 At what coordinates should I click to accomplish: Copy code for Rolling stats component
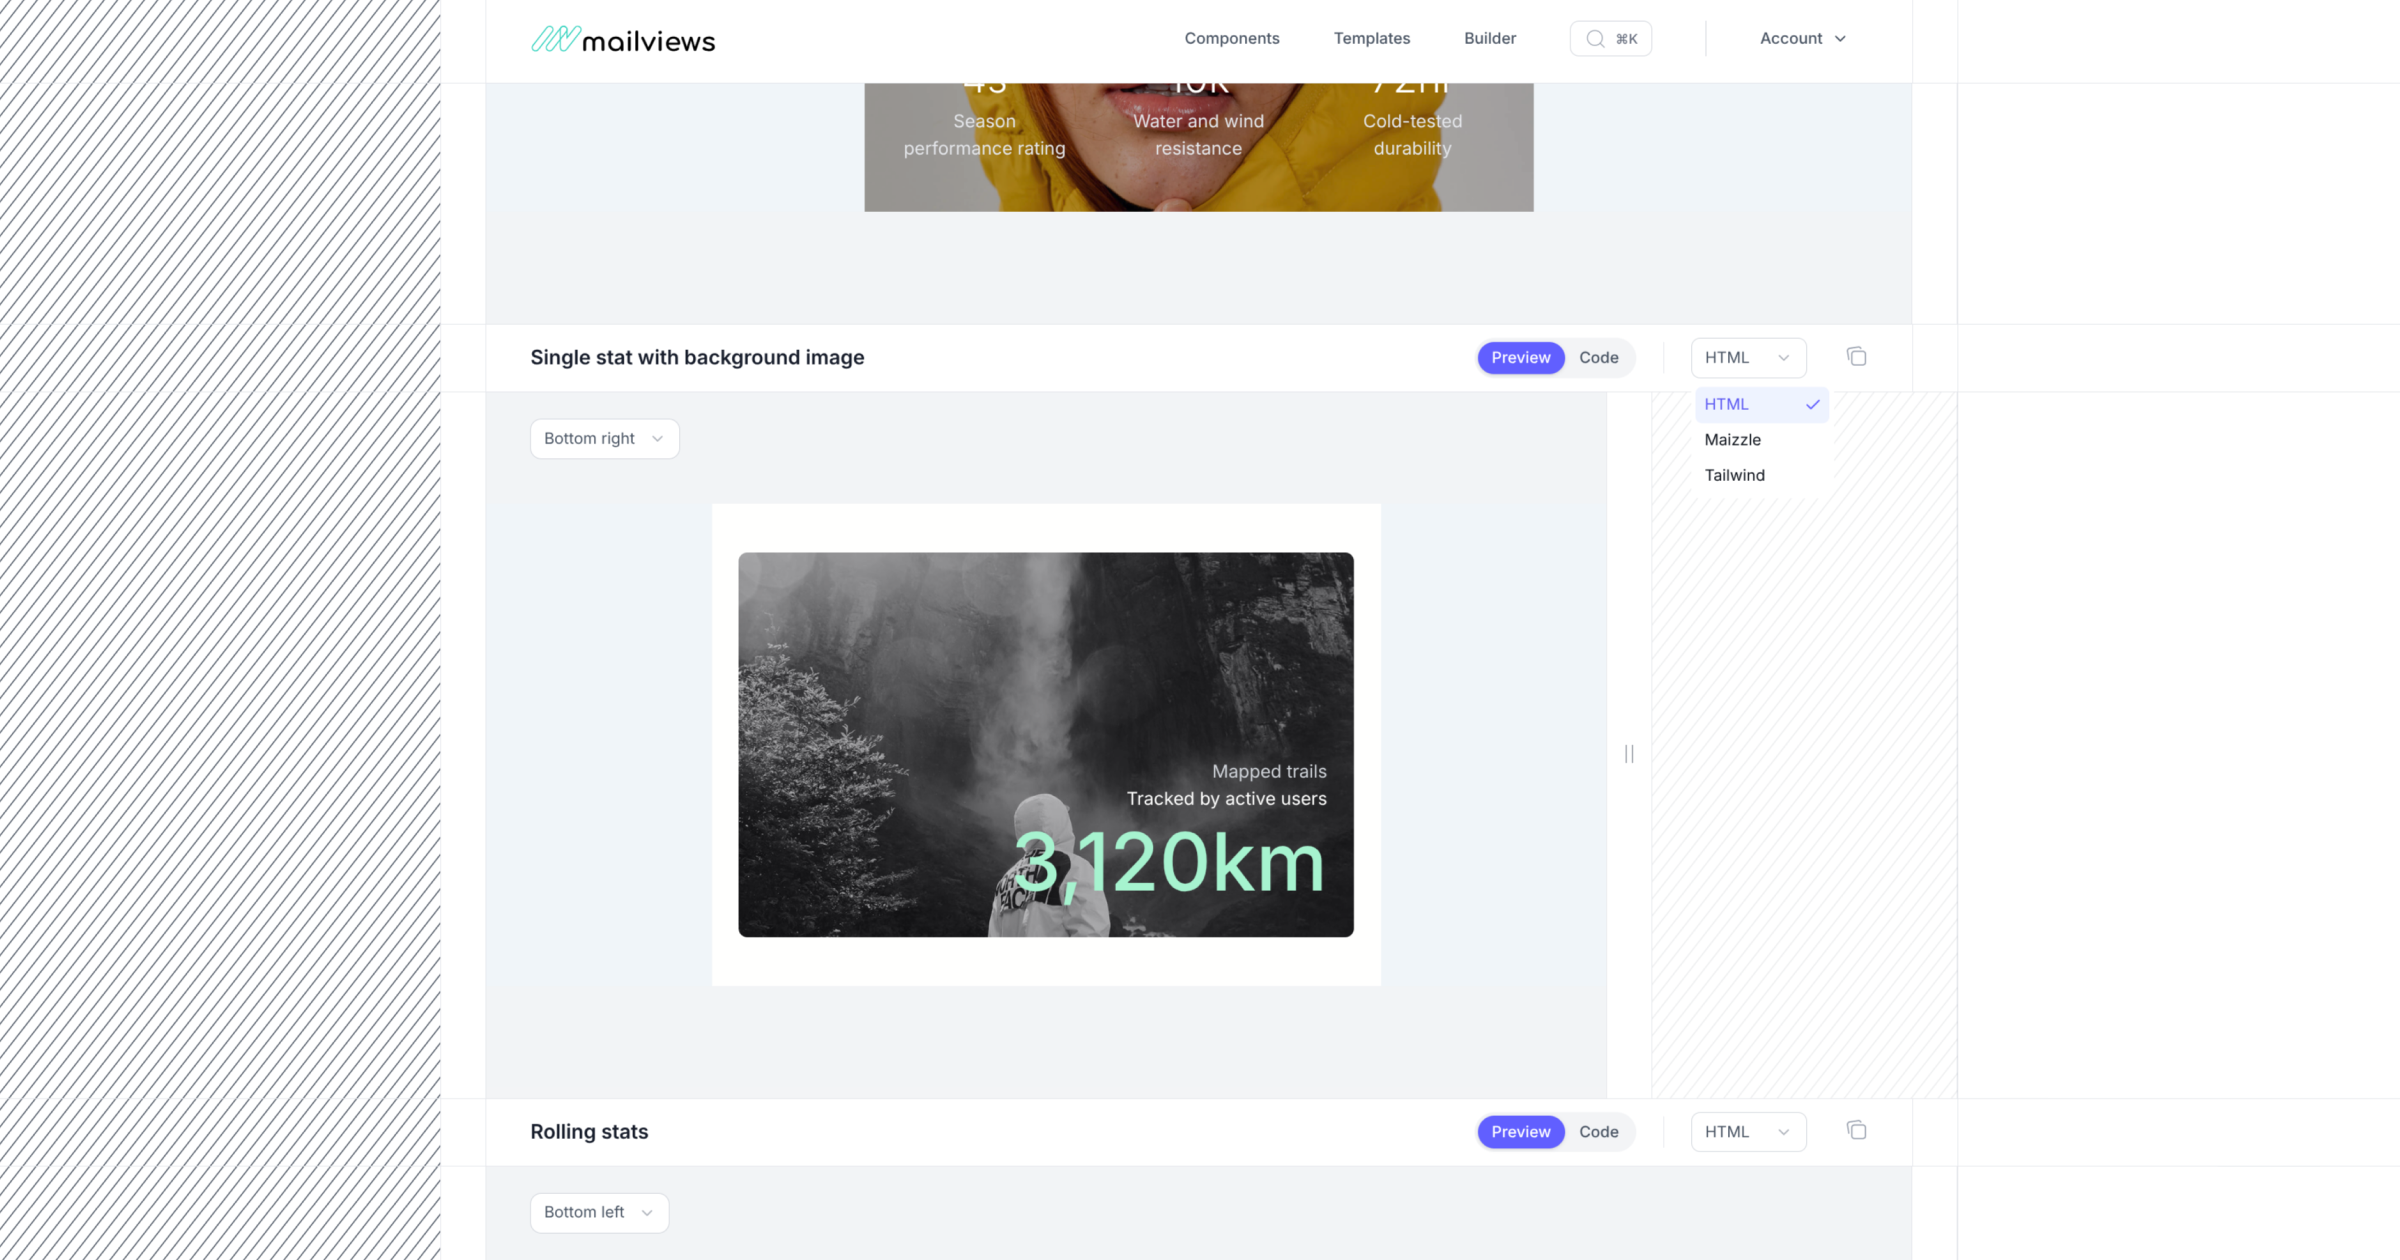coord(1856,1130)
